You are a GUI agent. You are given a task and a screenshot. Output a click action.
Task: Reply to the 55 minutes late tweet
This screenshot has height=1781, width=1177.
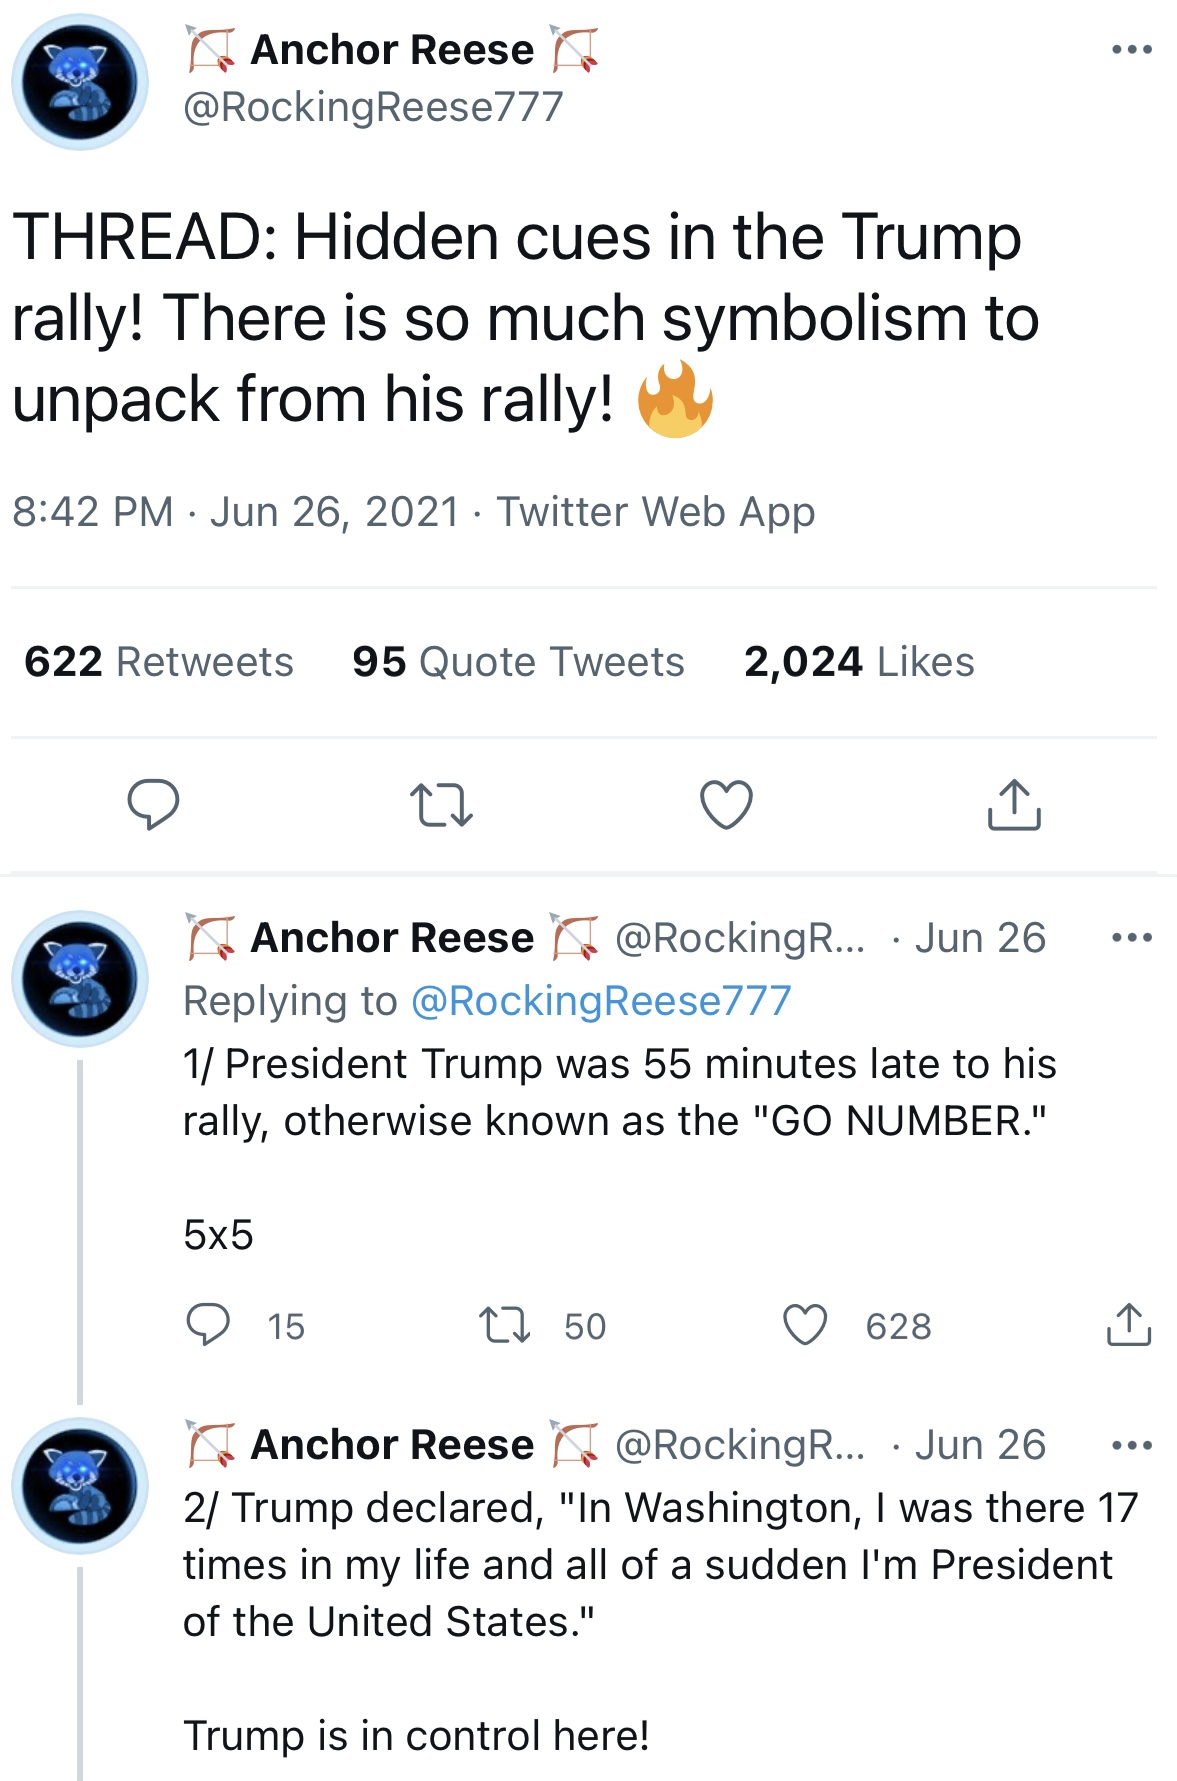(208, 1325)
